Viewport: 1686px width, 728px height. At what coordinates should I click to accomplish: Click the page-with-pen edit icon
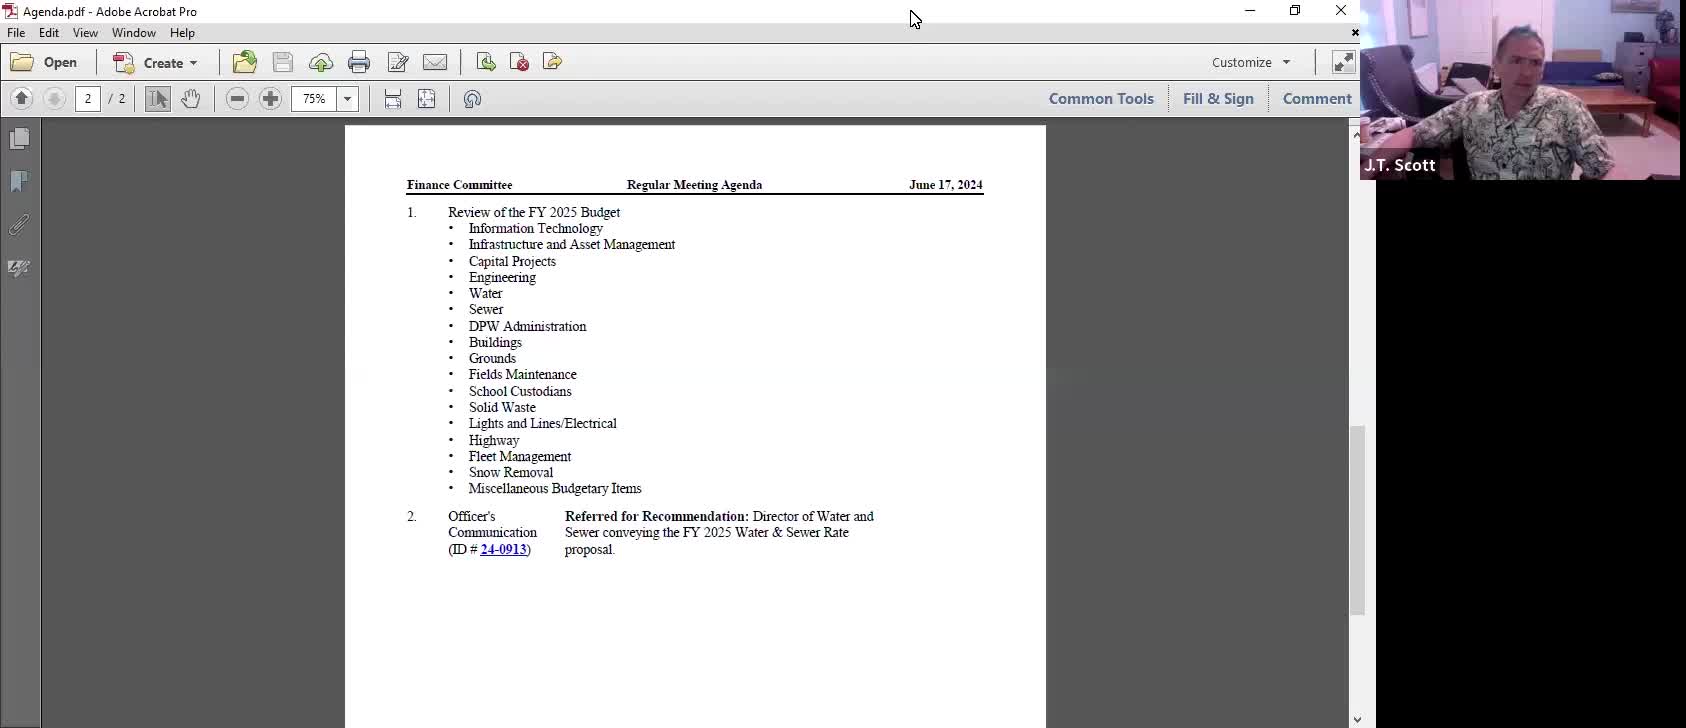click(397, 63)
